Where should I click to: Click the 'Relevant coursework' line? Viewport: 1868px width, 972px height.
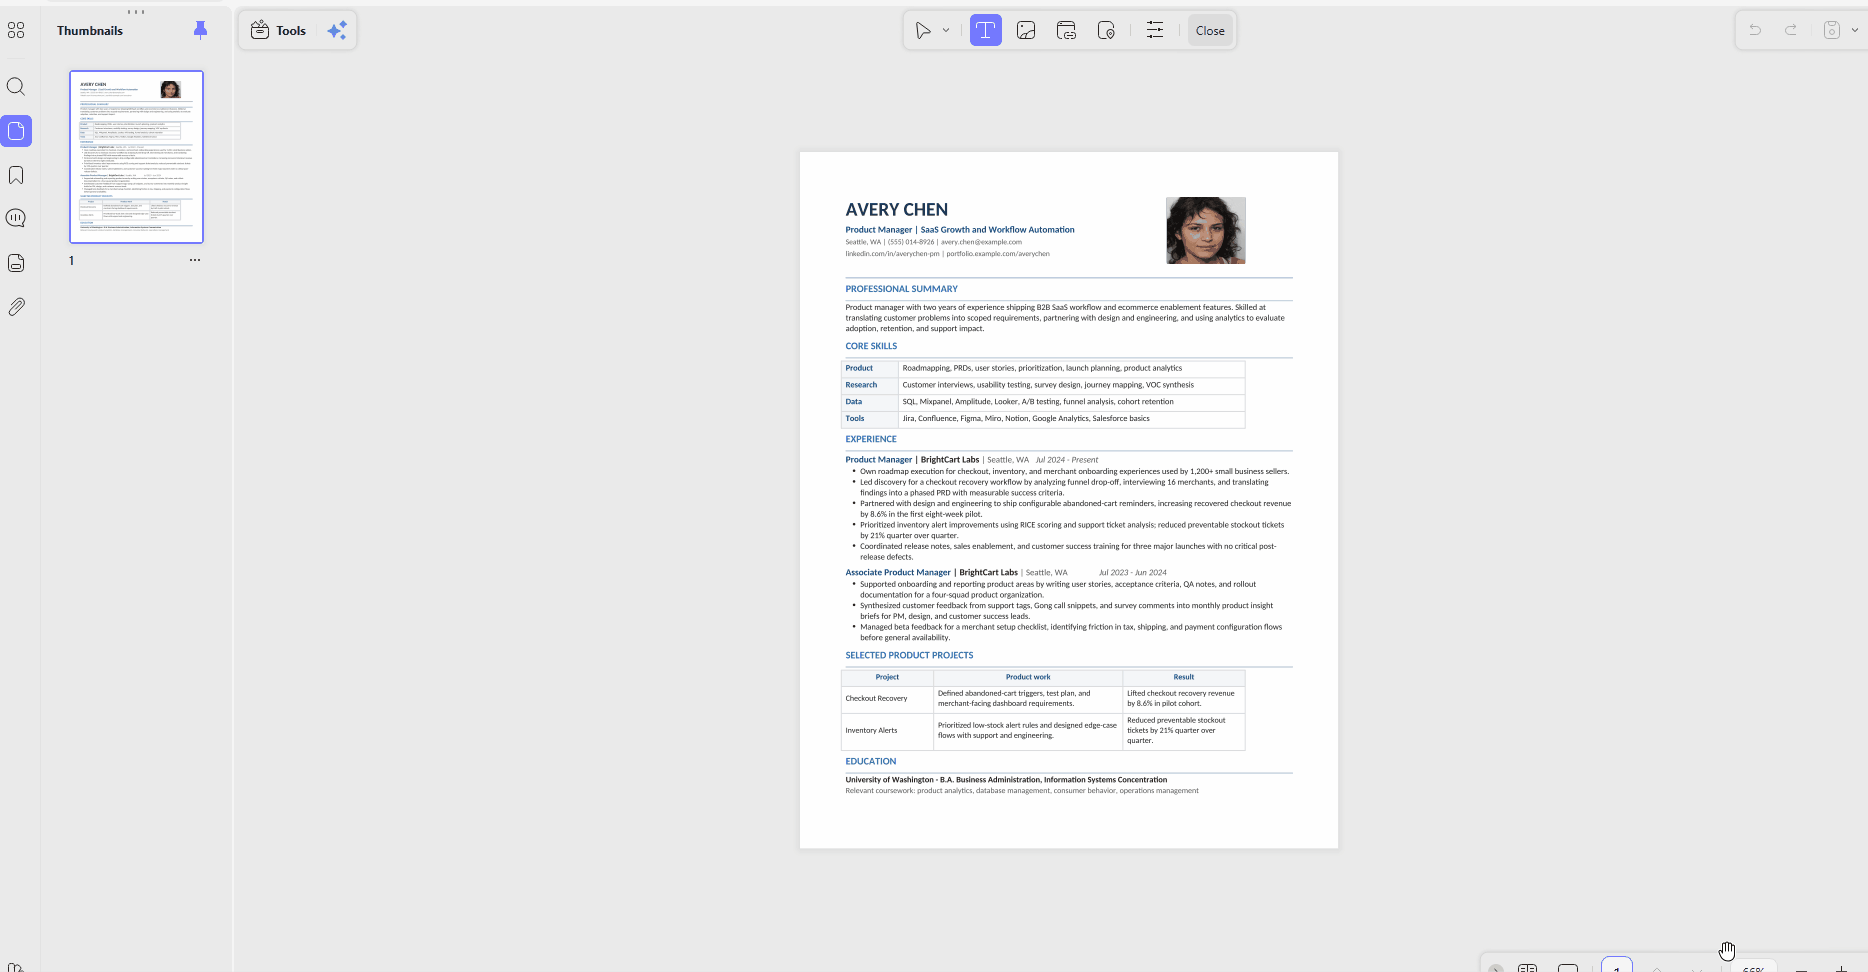point(1022,791)
